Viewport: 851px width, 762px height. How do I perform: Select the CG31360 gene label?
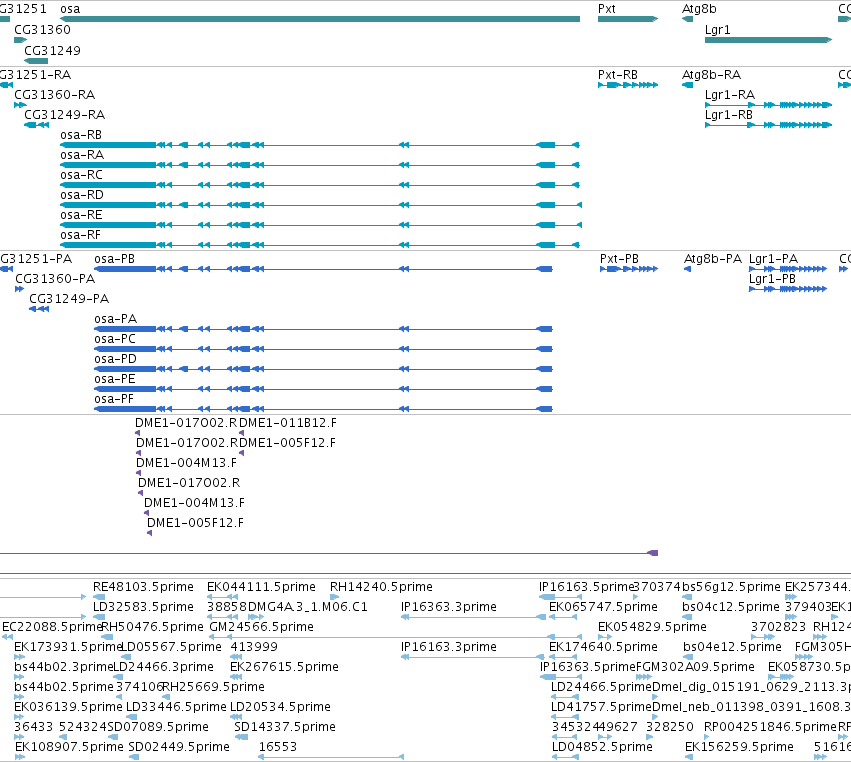click(x=42, y=30)
